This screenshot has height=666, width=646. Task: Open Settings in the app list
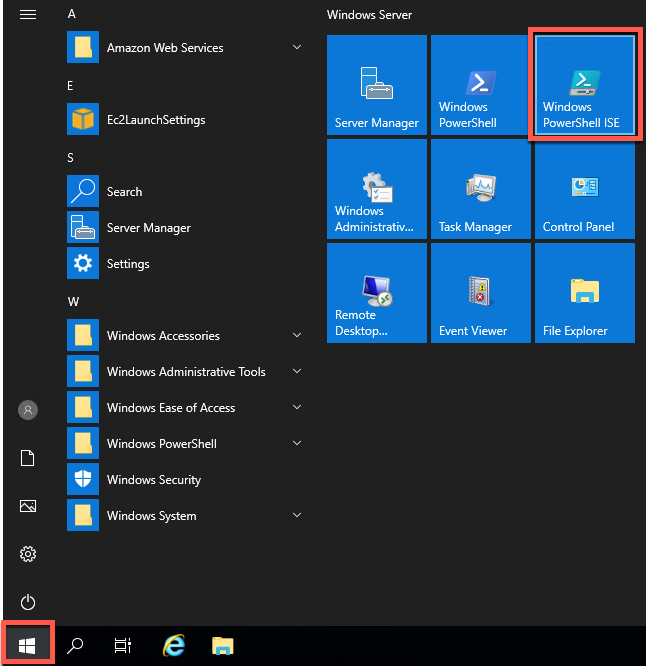click(x=186, y=264)
